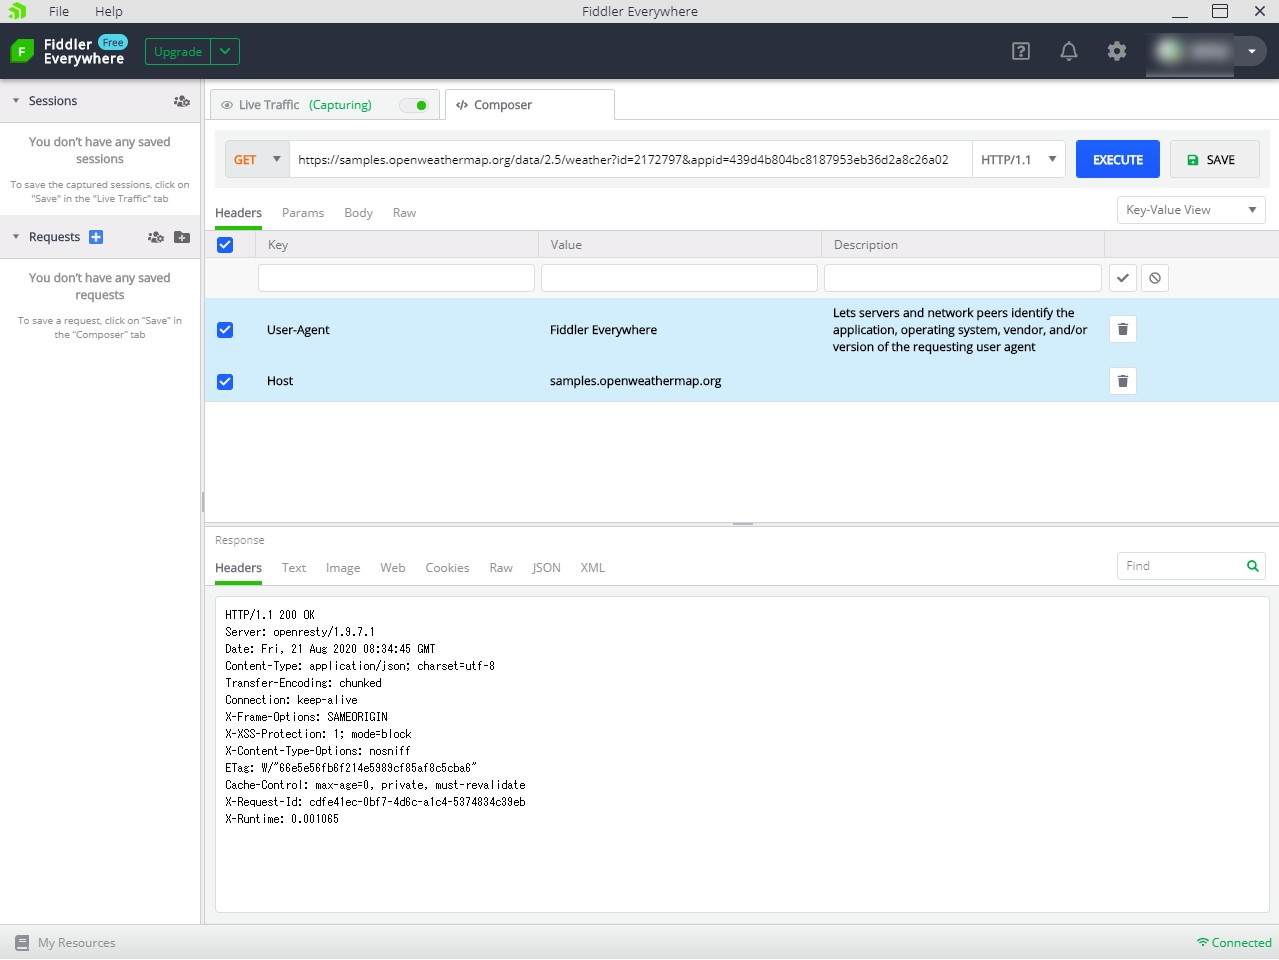Toggle the select-all headers checkbox
Image resolution: width=1279 pixels, height=960 pixels.
pyautogui.click(x=225, y=245)
